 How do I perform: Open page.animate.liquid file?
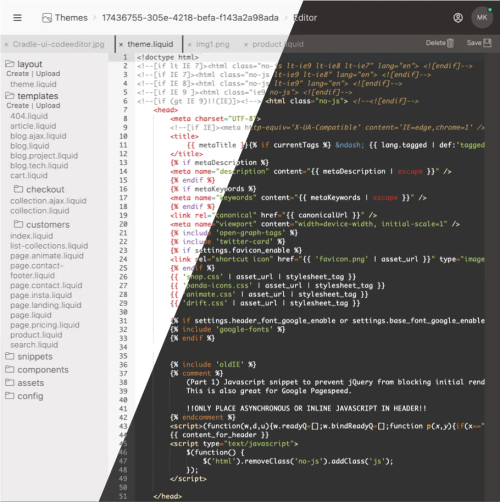(47, 256)
